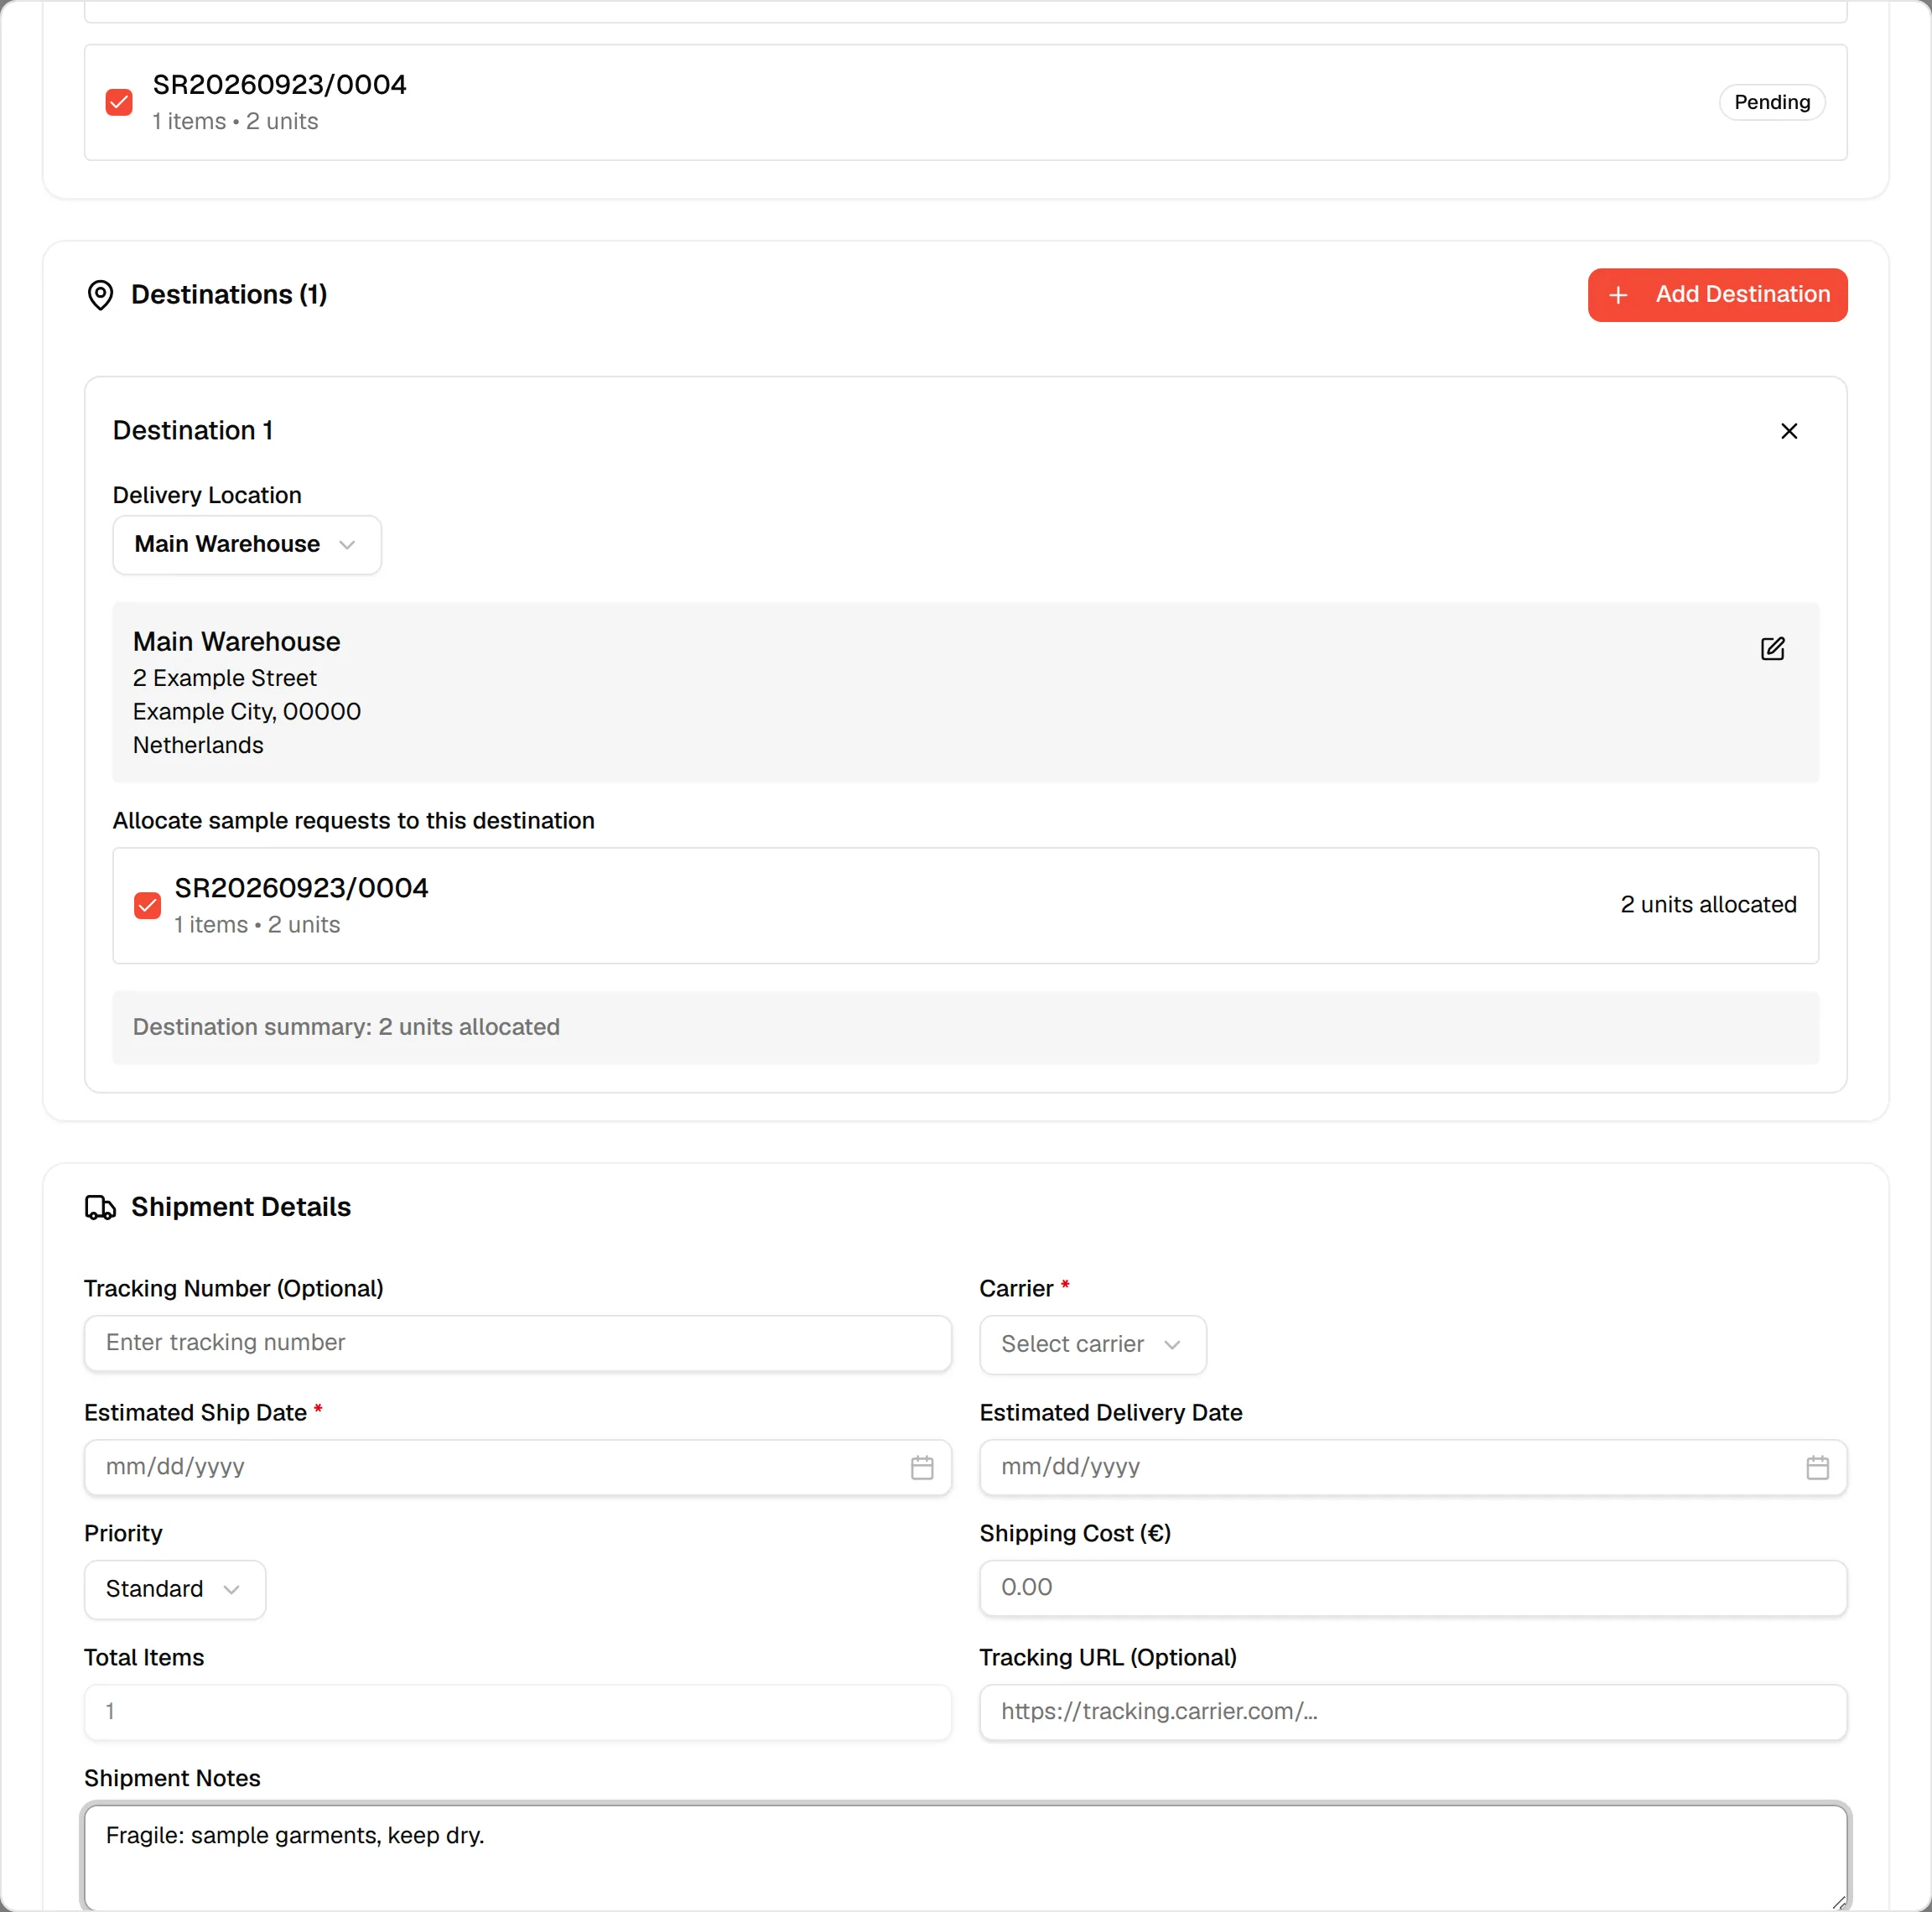Click the 'Allocate sample requests to this destination' label
The height and width of the screenshot is (1912, 1932).
tap(354, 821)
